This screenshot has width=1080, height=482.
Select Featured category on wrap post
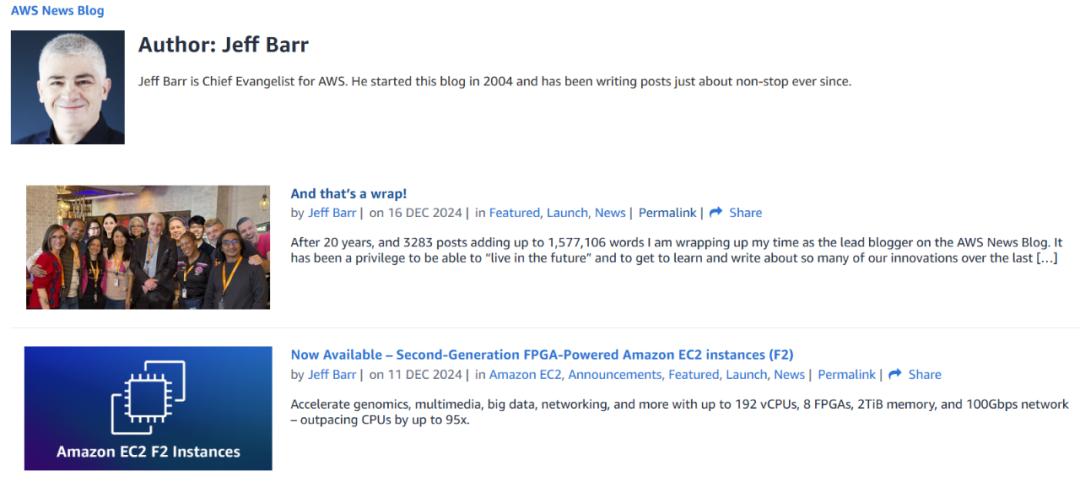tap(514, 213)
